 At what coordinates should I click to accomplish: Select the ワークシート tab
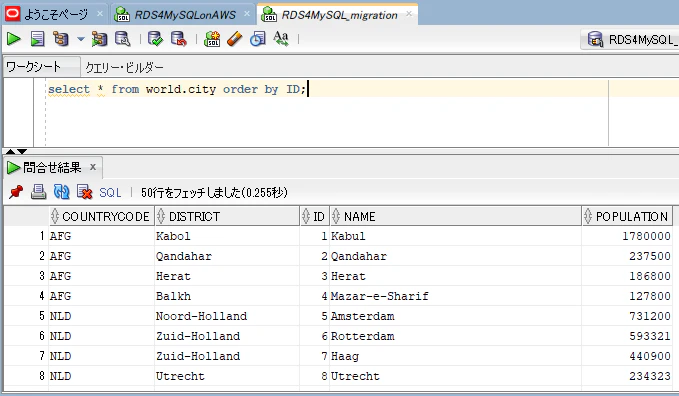[42, 67]
